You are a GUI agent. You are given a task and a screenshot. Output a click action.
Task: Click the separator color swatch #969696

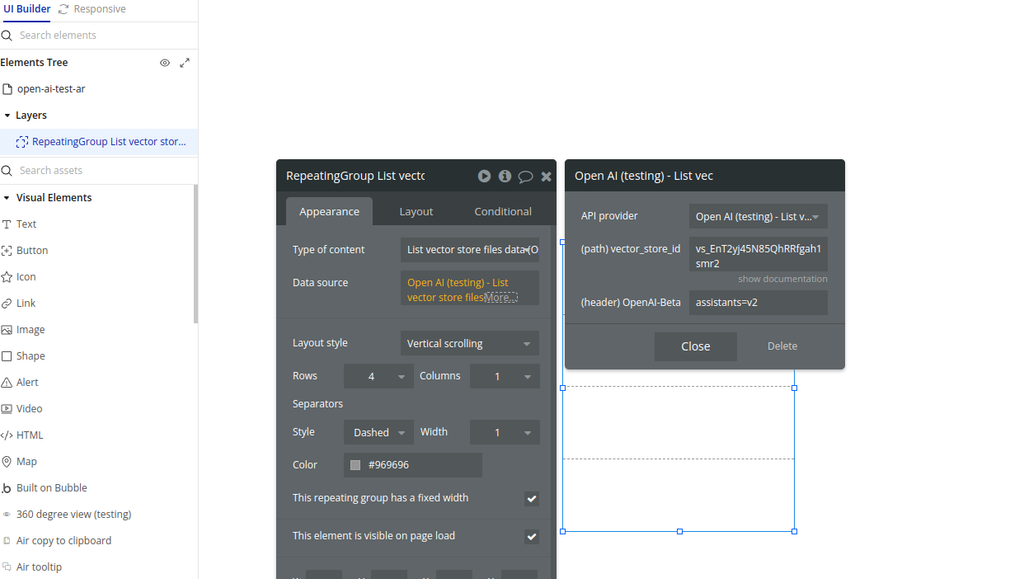355,465
